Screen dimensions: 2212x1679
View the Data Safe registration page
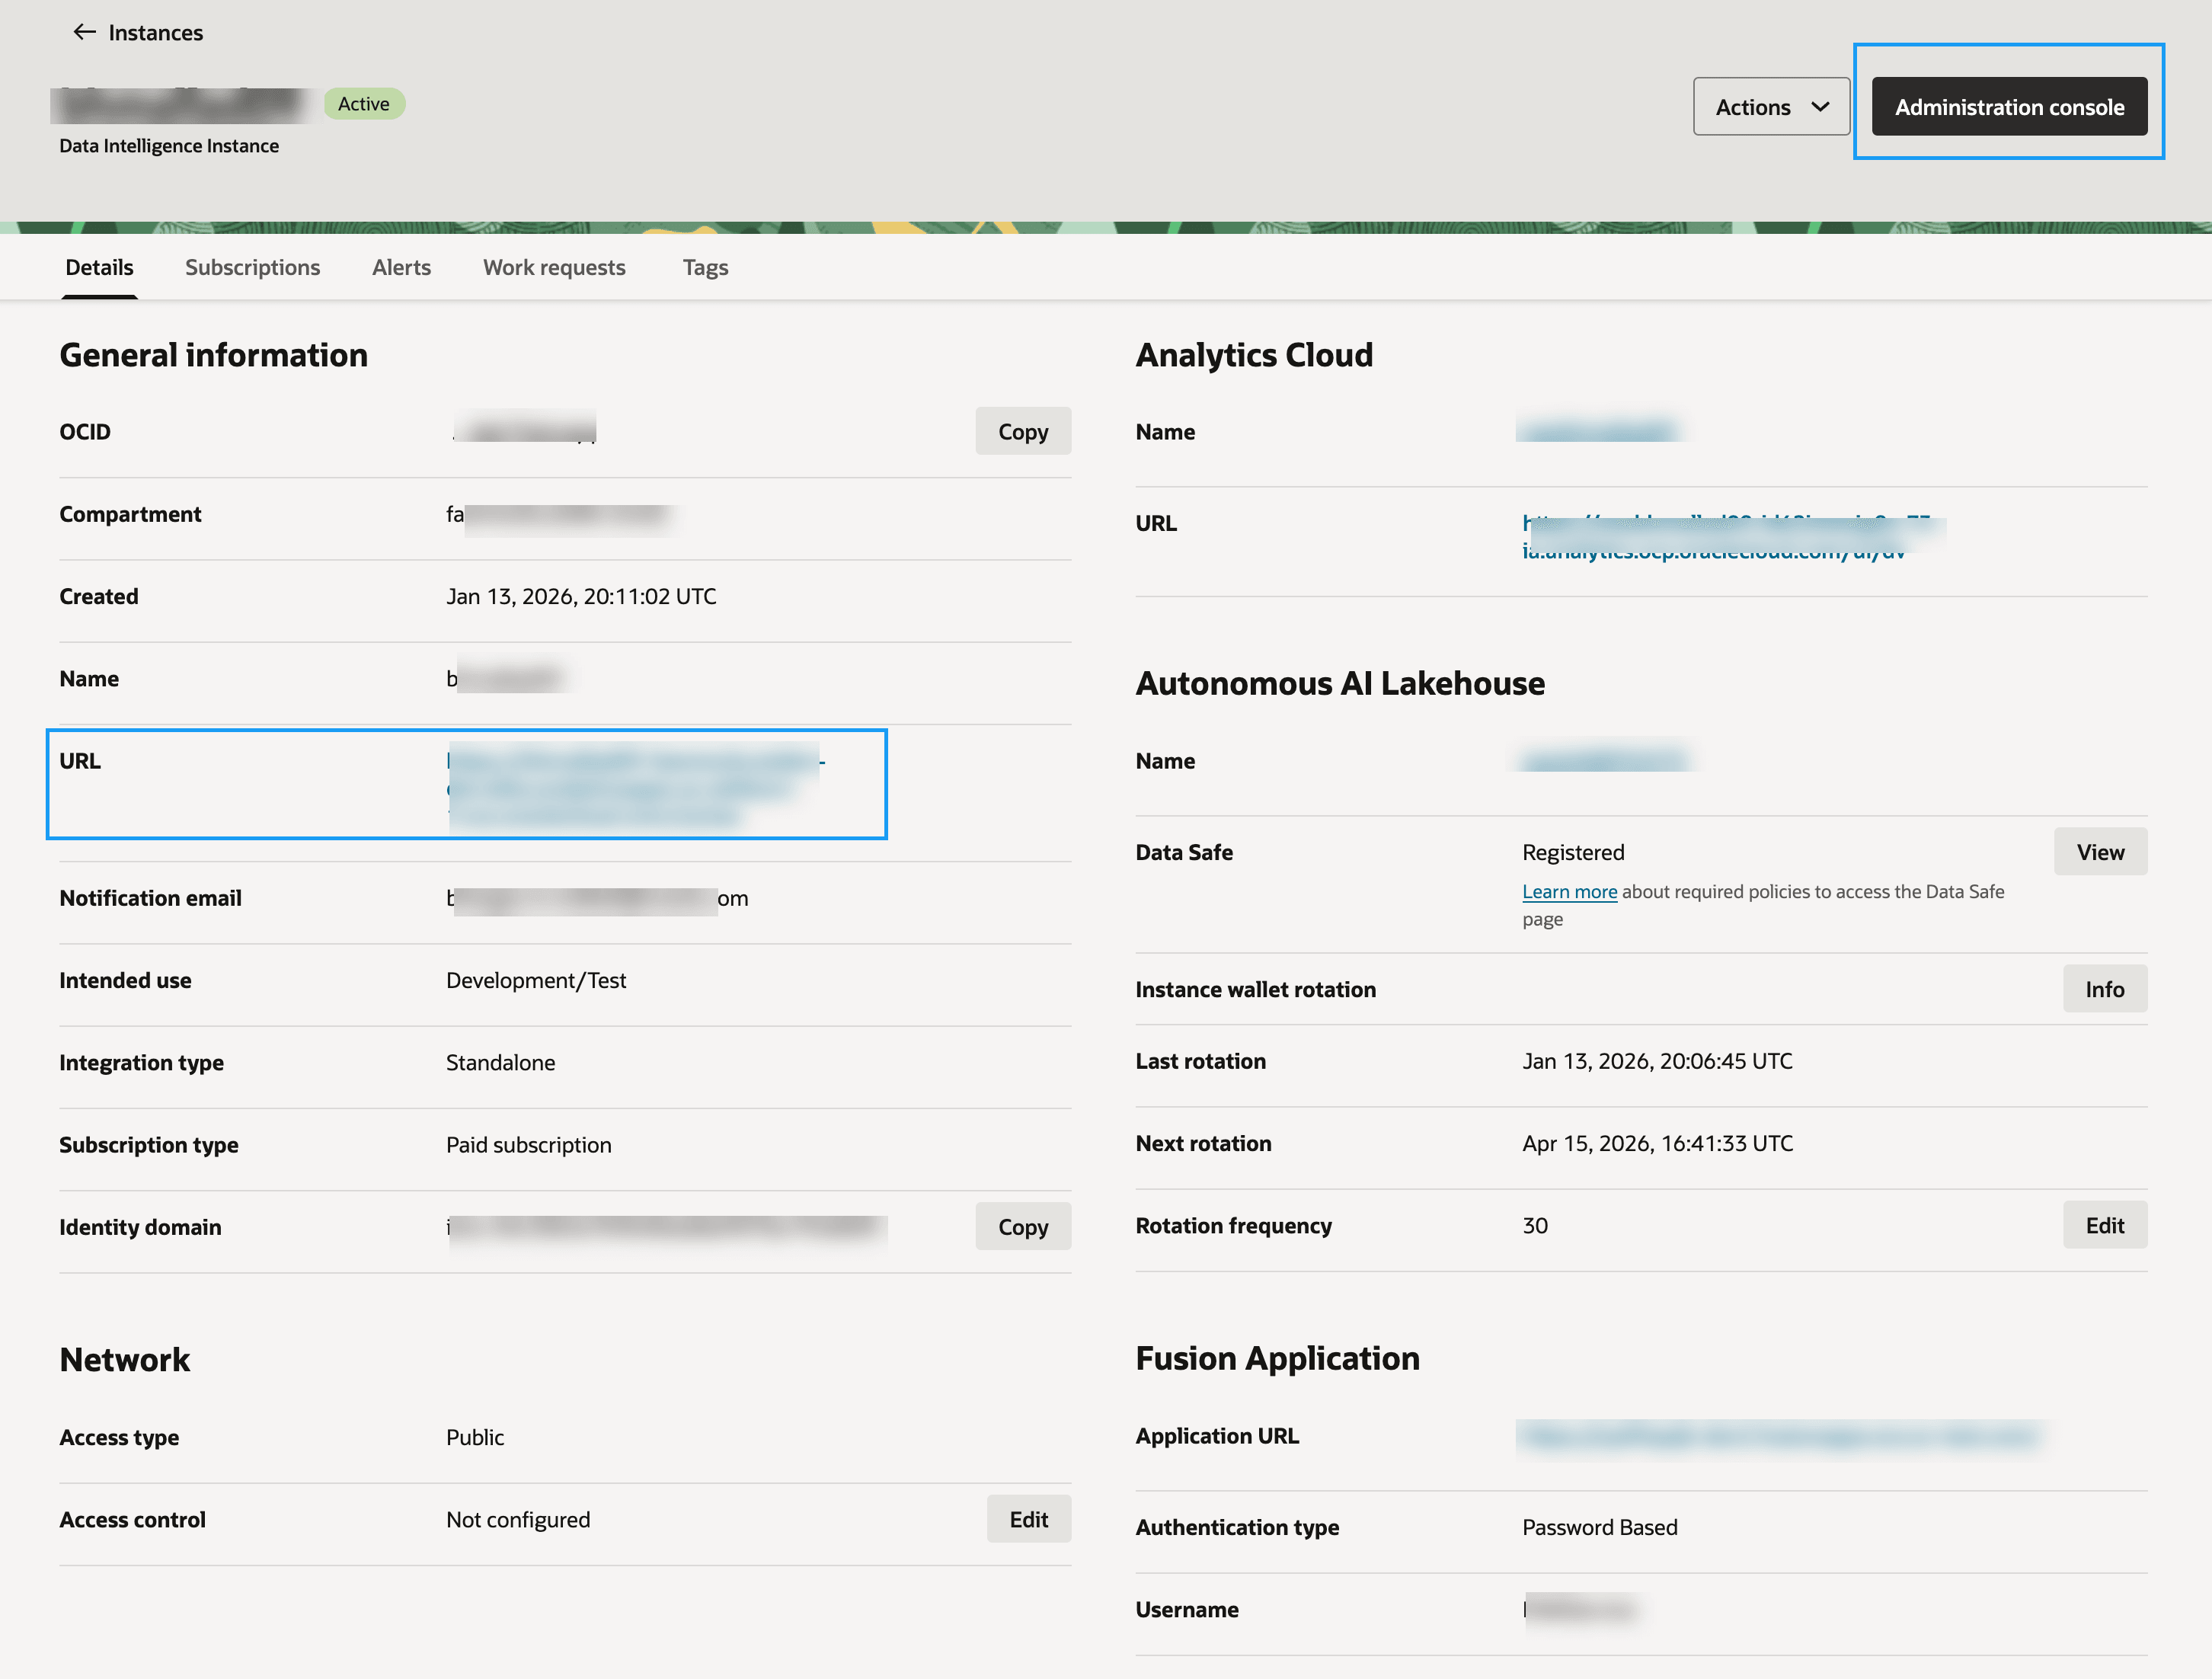click(x=2100, y=851)
